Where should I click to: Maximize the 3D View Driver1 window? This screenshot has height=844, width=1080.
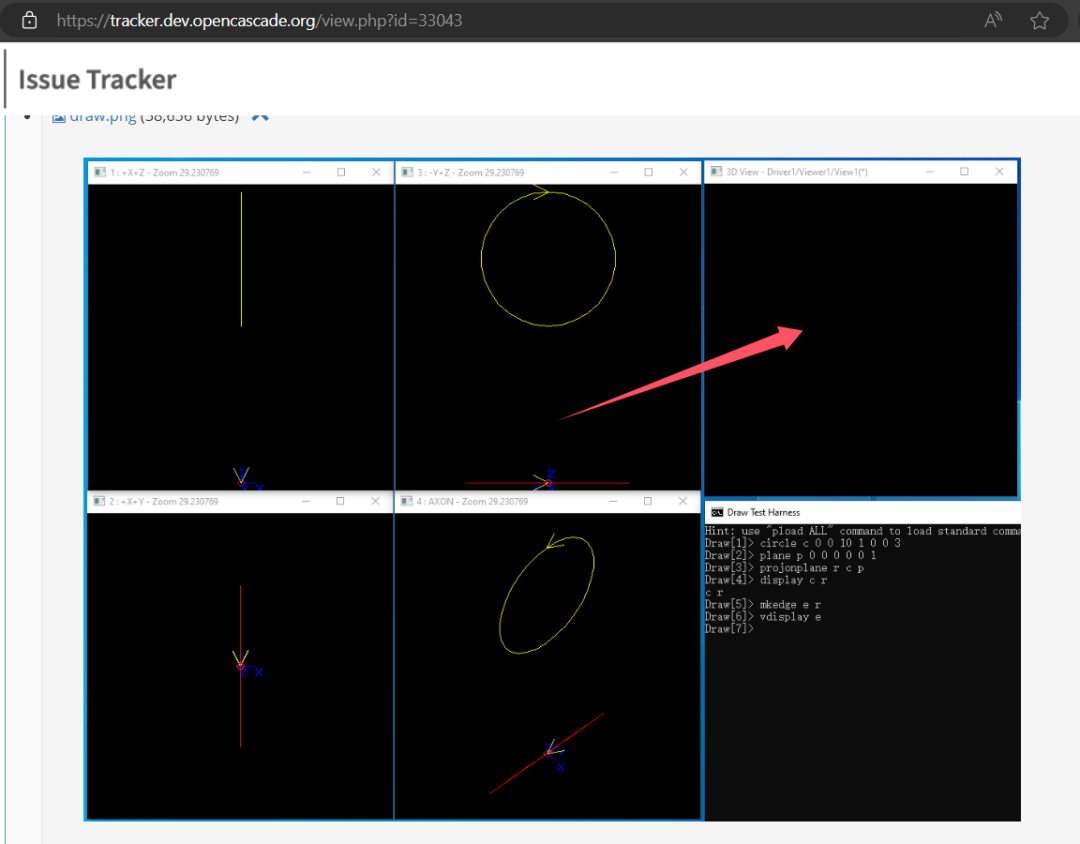tap(964, 172)
